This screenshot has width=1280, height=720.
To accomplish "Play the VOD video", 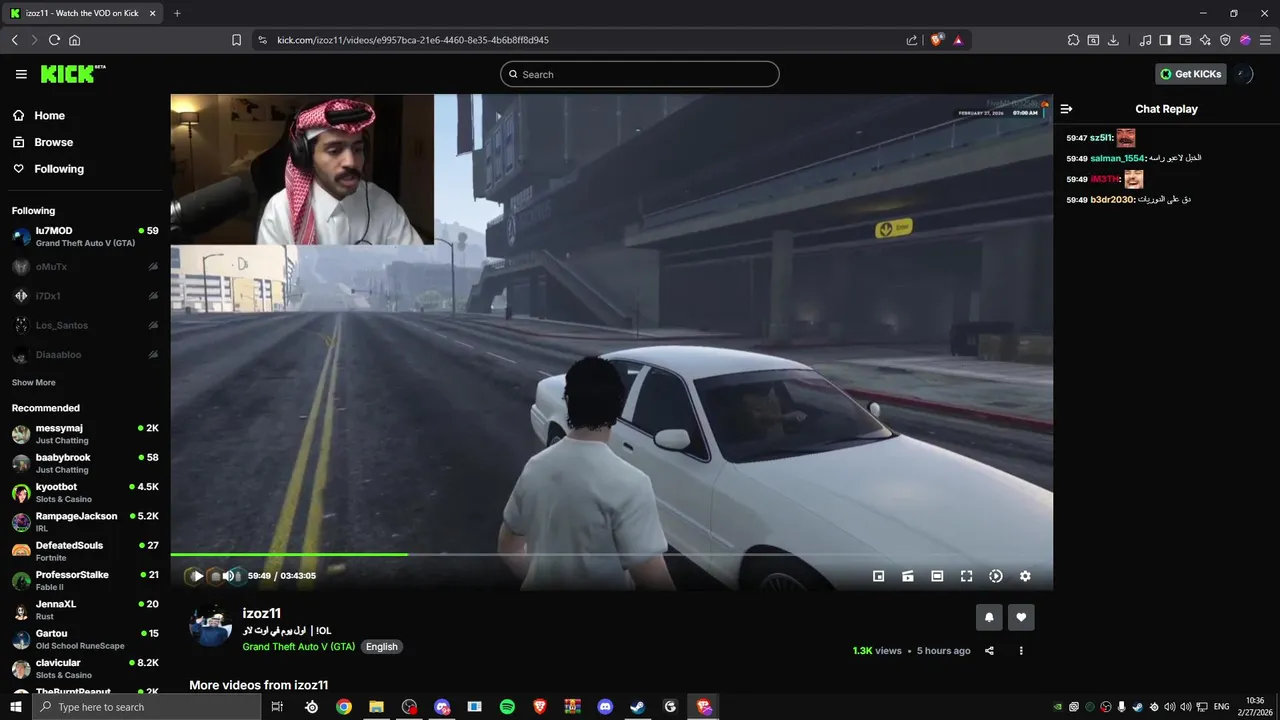I will (x=197, y=576).
